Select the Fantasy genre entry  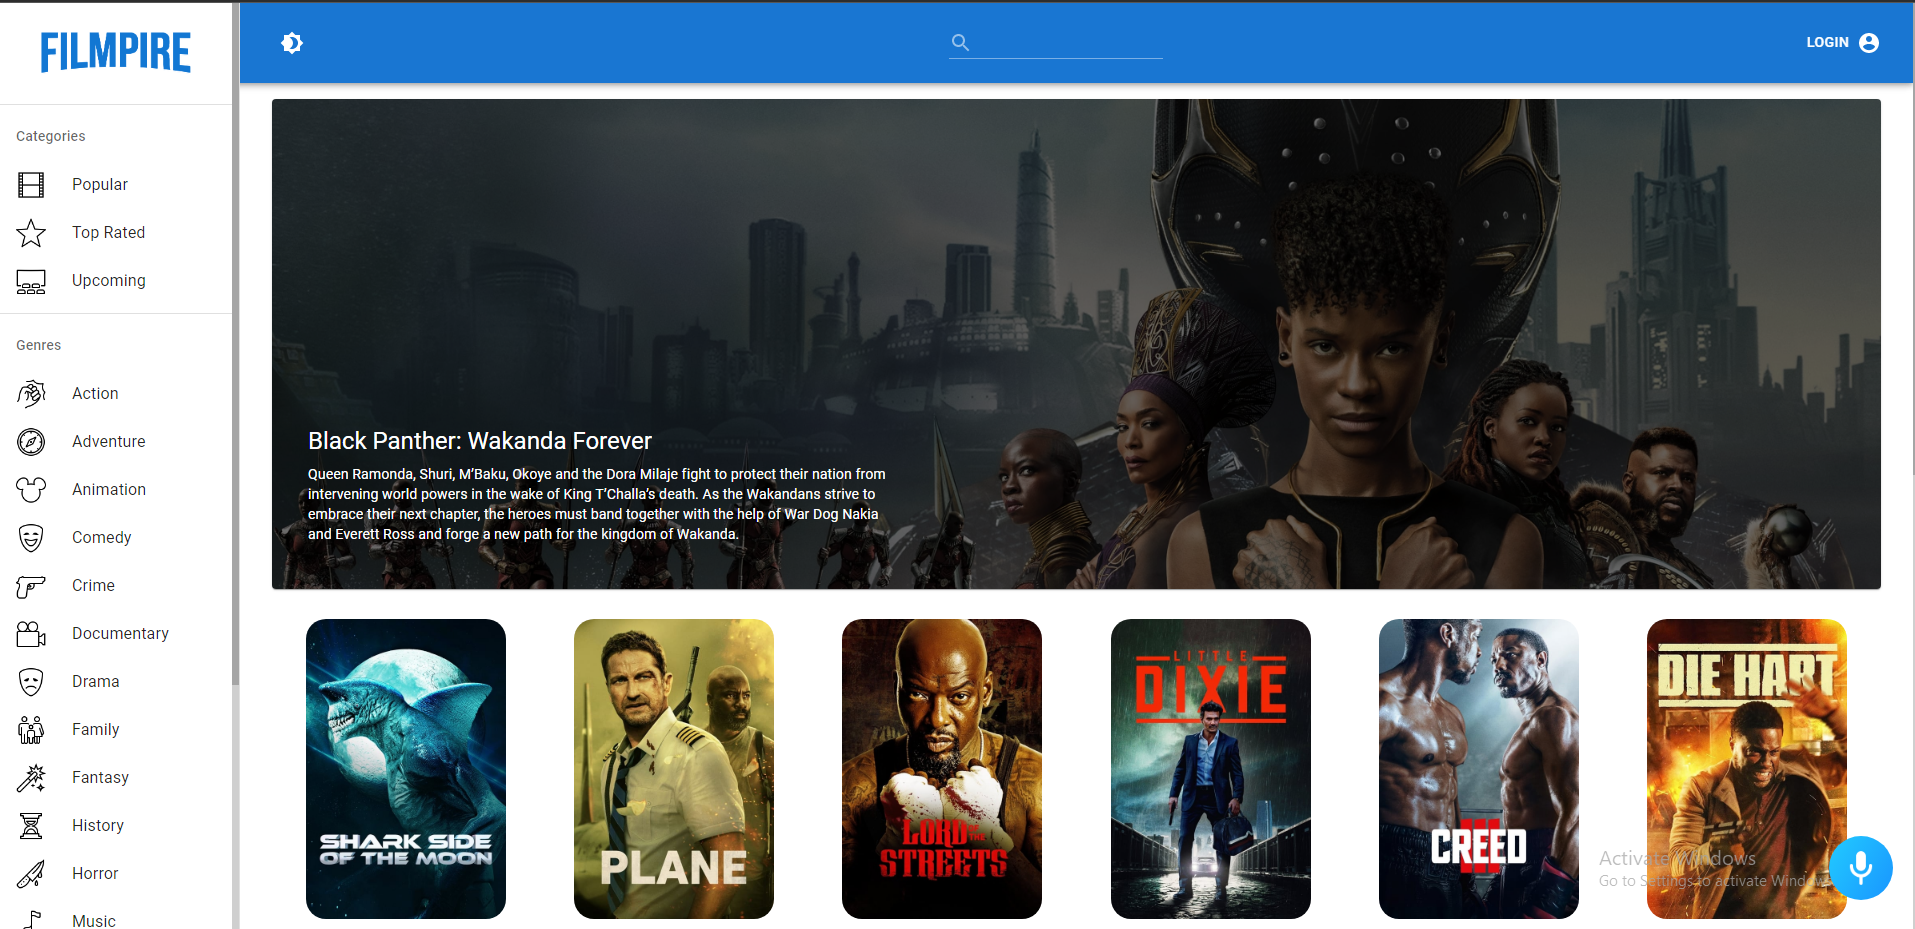(100, 777)
